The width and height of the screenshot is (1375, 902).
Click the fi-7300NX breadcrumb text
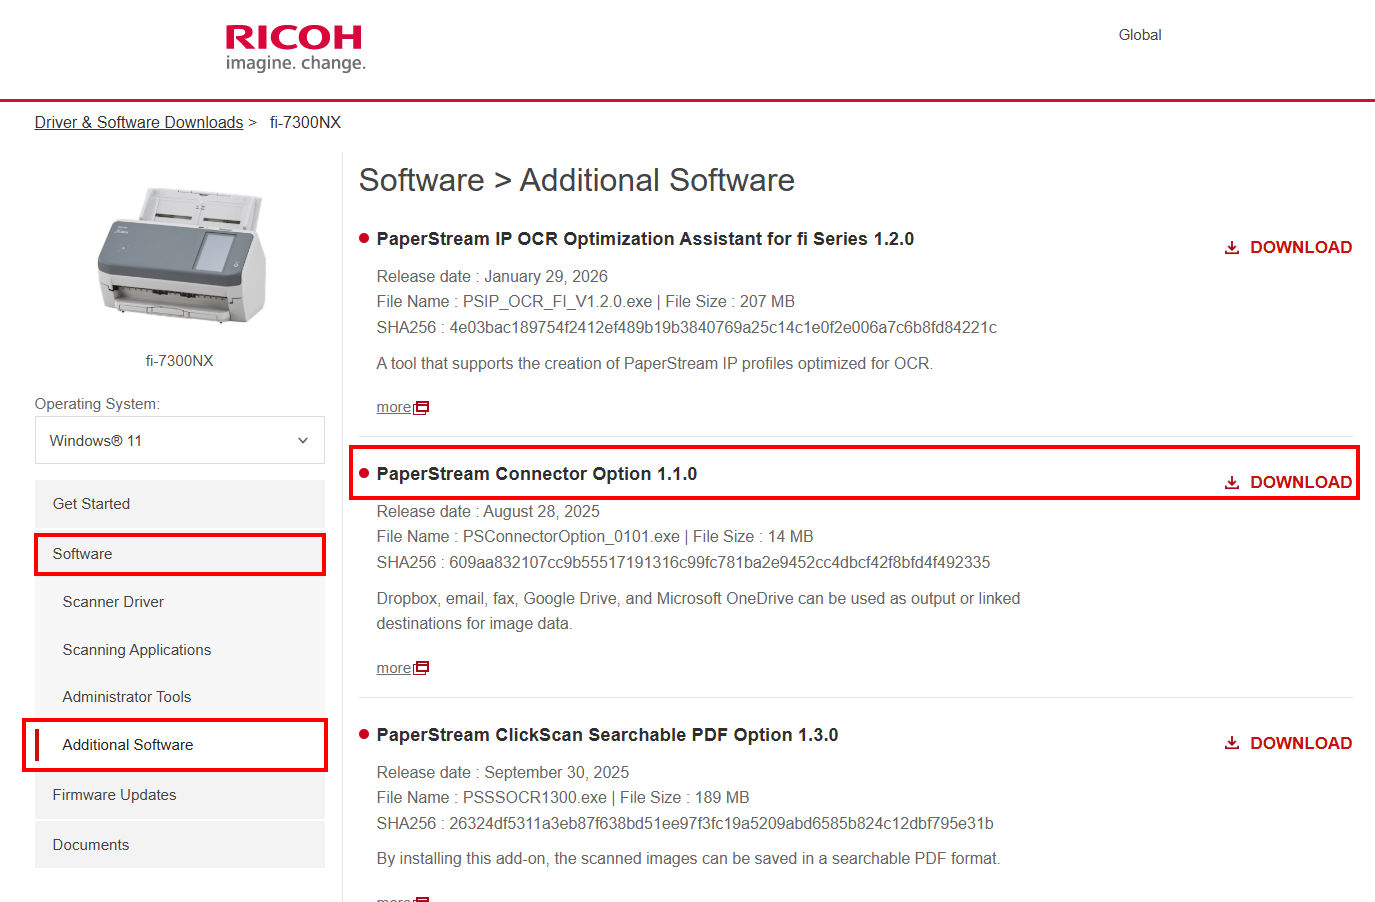point(305,122)
